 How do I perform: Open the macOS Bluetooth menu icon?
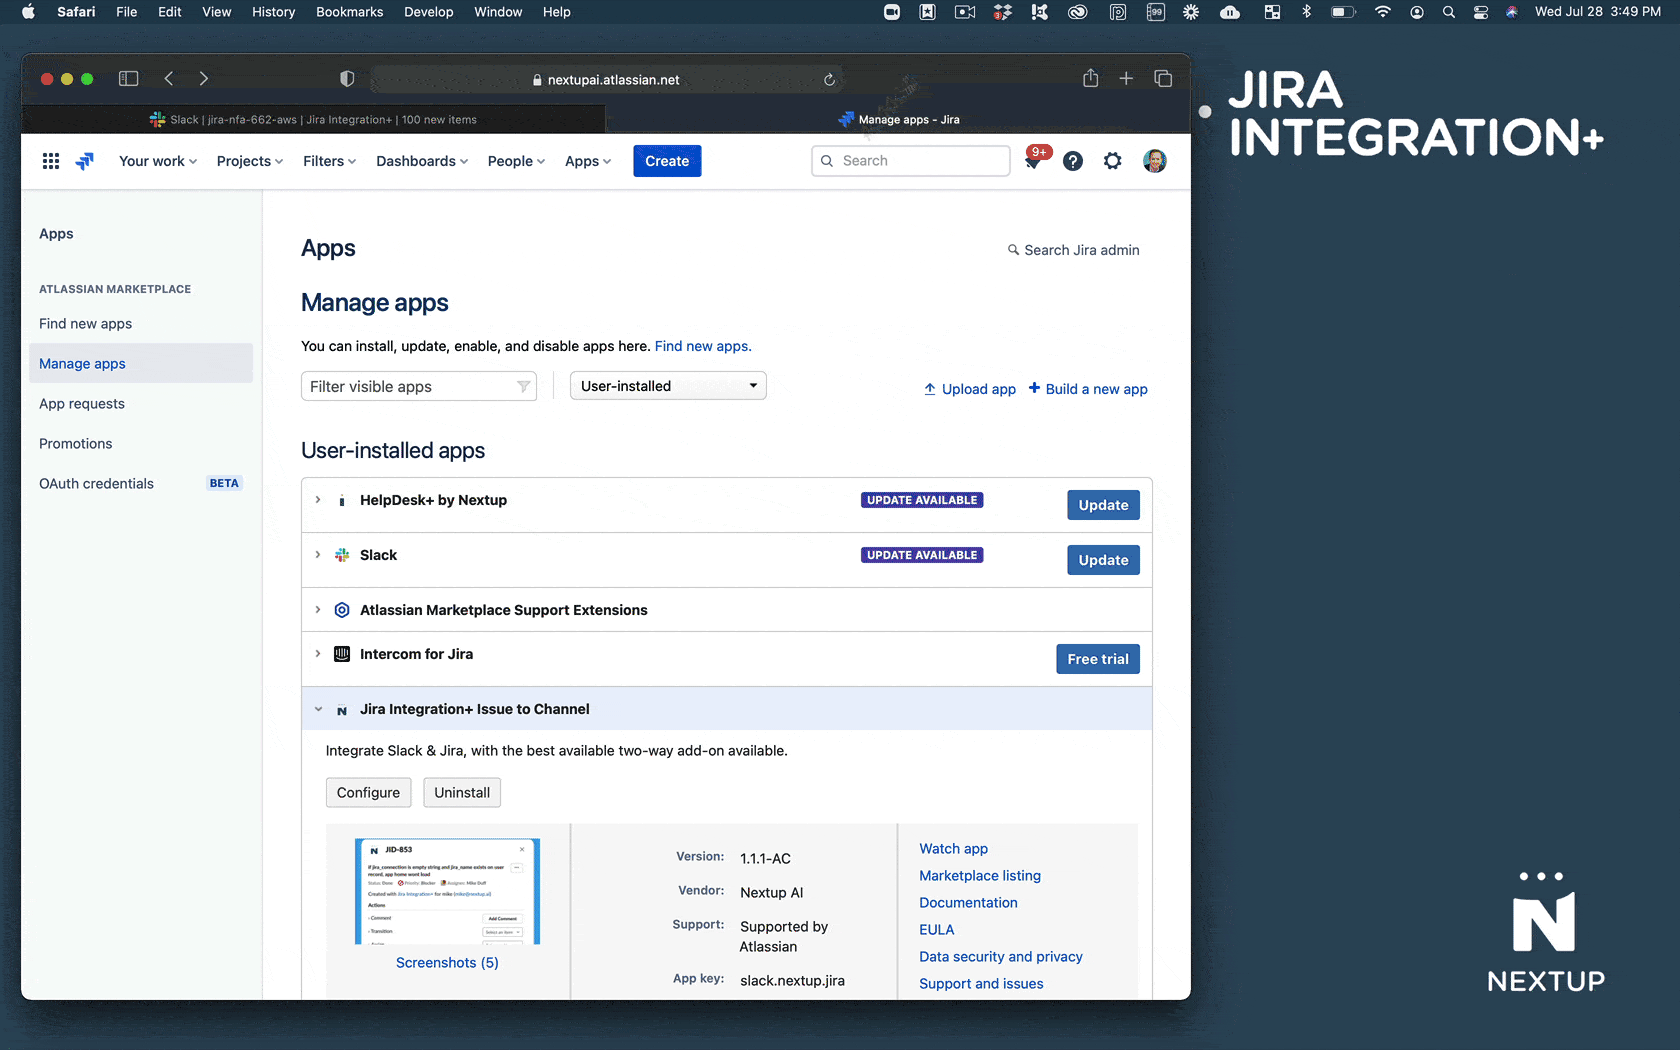[x=1306, y=12]
